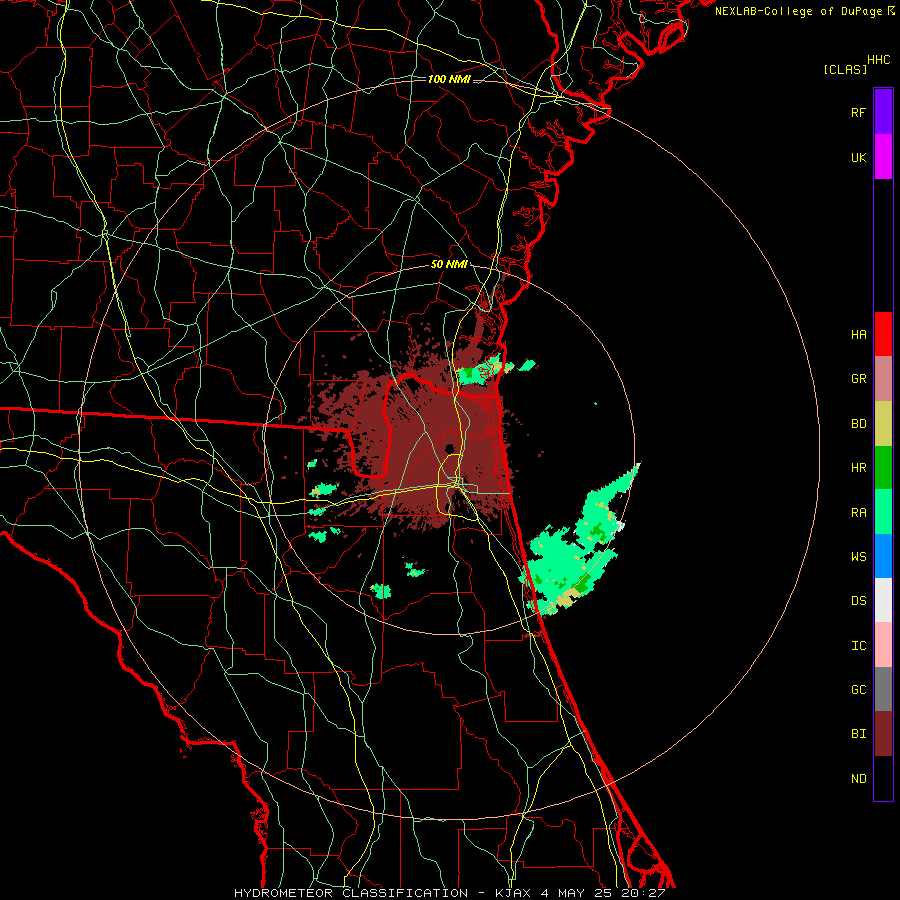Click the HHC product label
Image resolution: width=900 pixels, height=900 pixels.
(878, 60)
